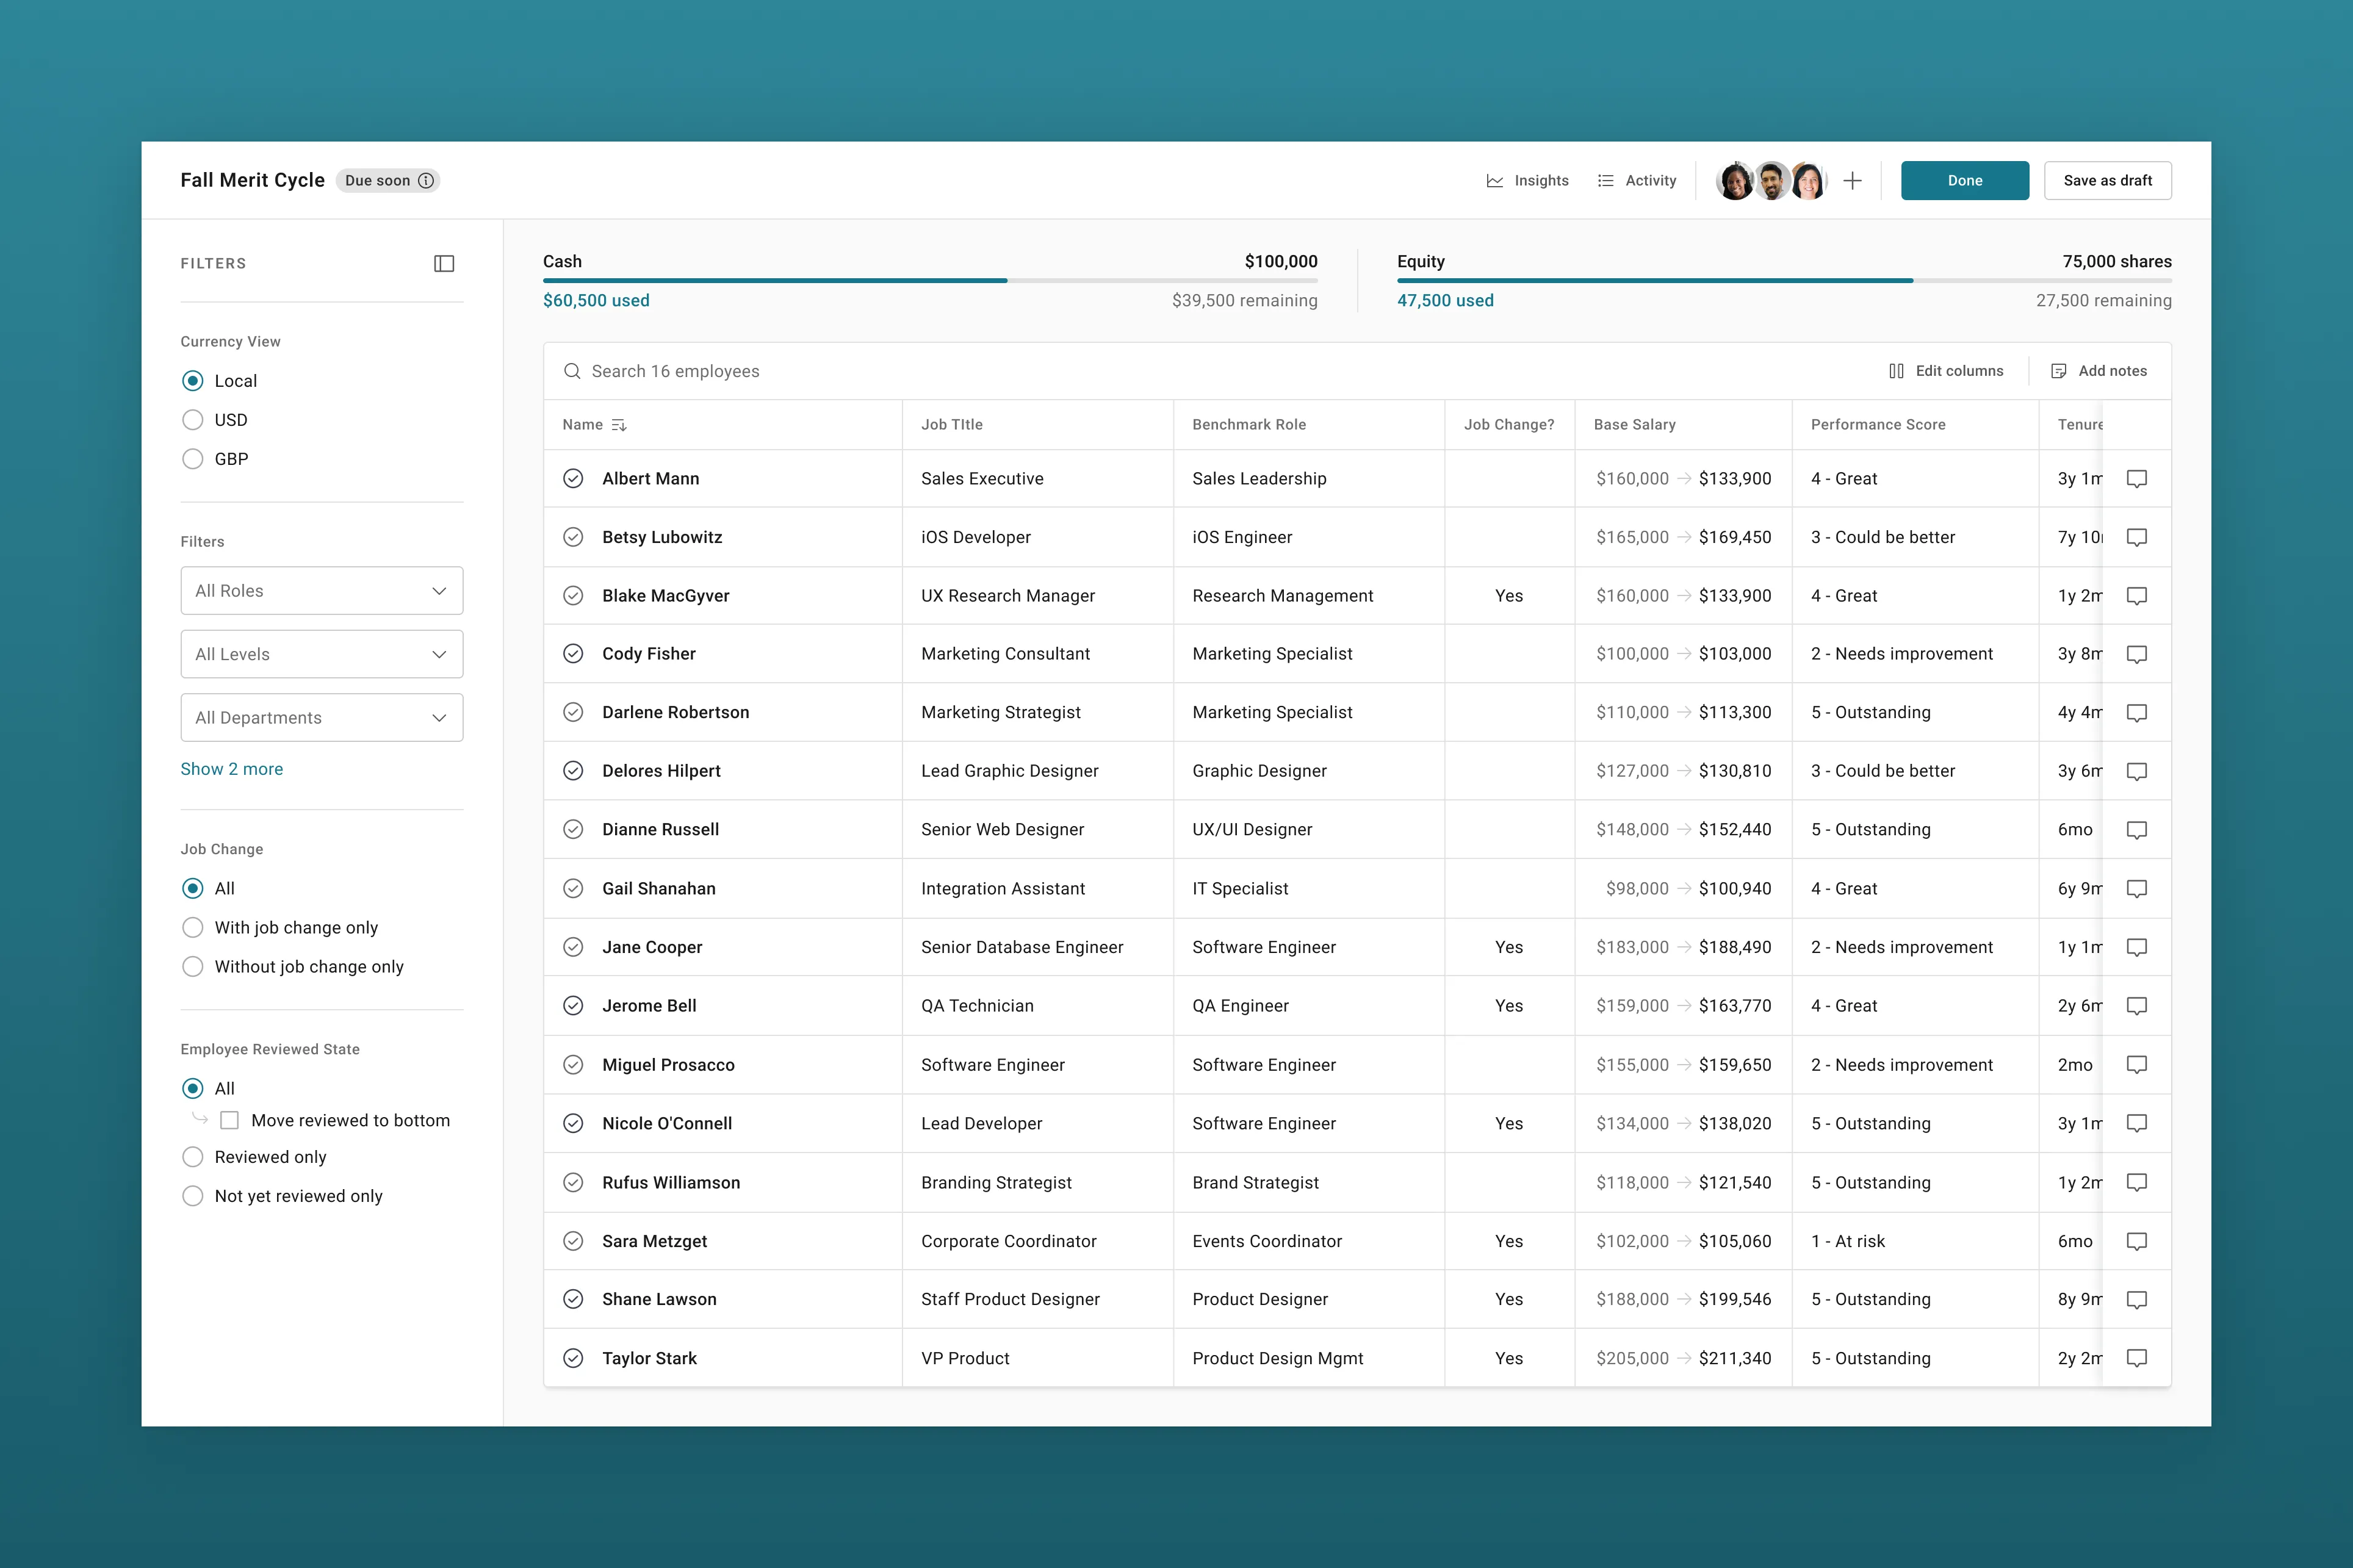2353x1568 pixels.
Task: Click the Name column sort icon
Action: [x=619, y=425]
